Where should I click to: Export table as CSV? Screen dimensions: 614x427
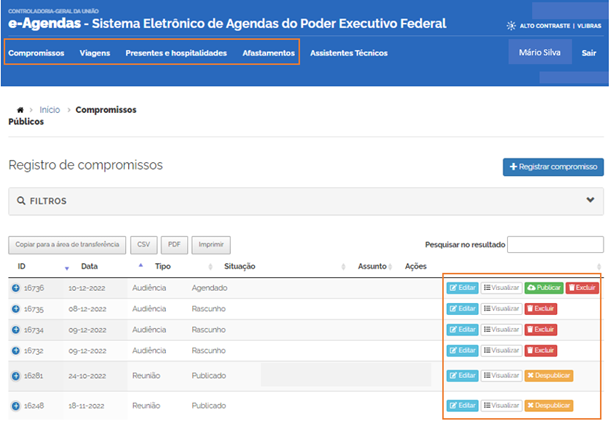[x=143, y=244]
